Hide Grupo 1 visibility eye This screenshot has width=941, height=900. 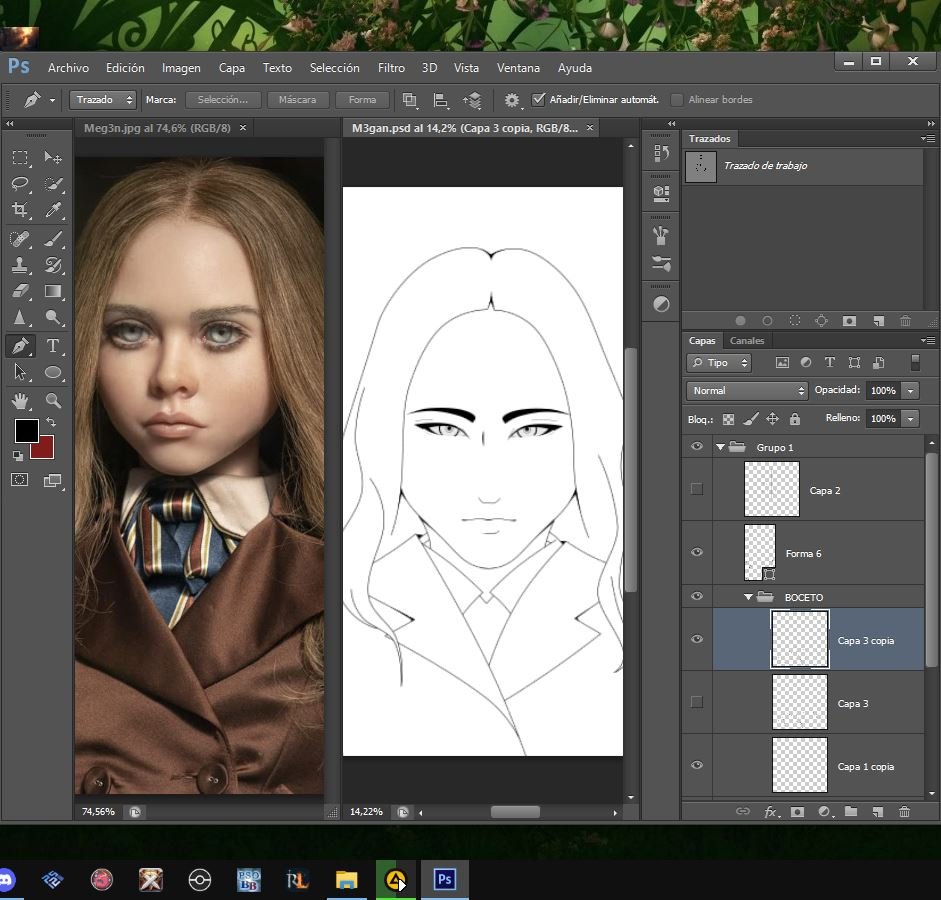[697, 447]
